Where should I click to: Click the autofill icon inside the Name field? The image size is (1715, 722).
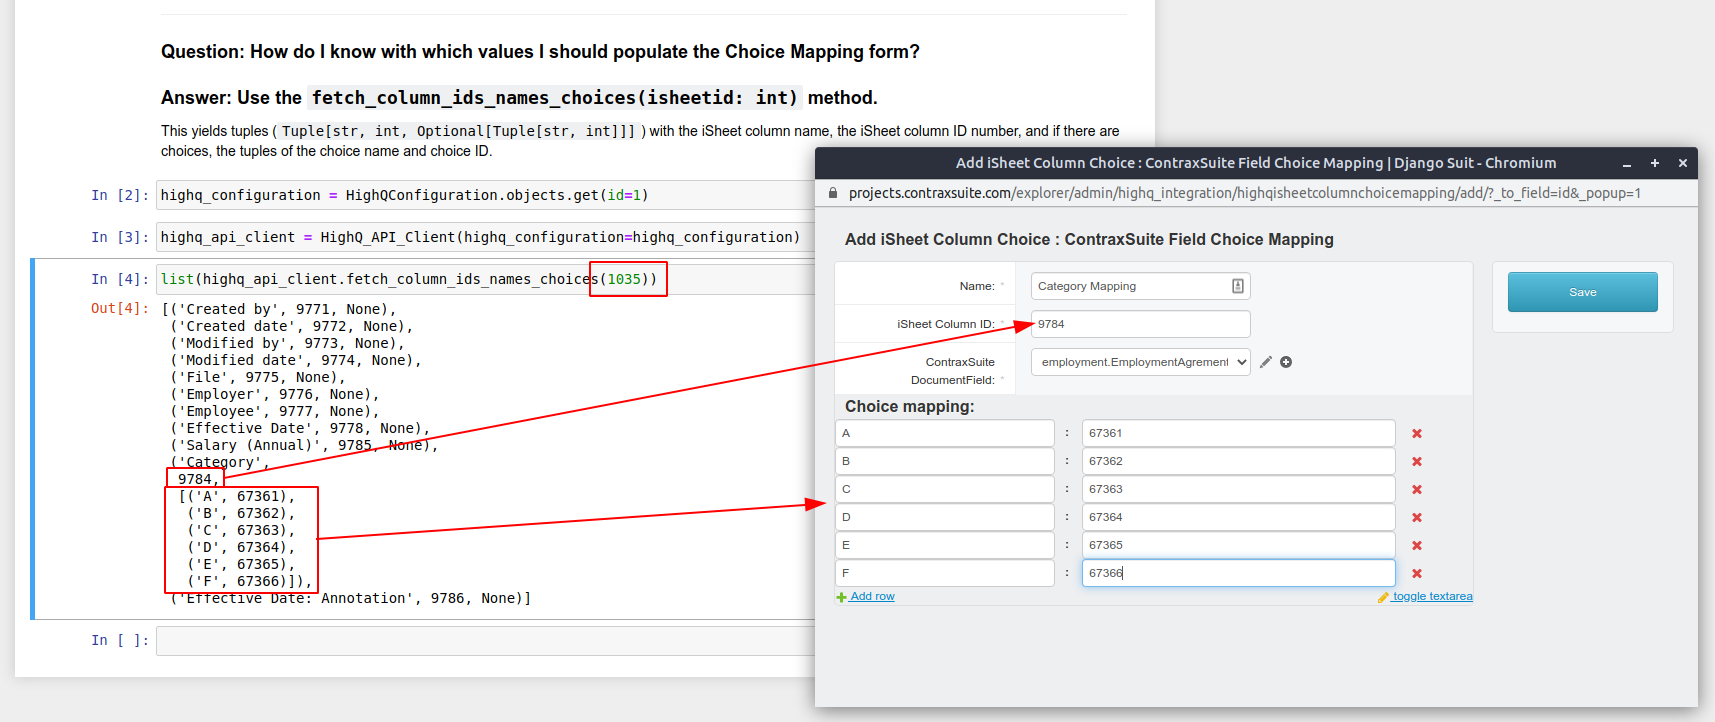(x=1238, y=286)
